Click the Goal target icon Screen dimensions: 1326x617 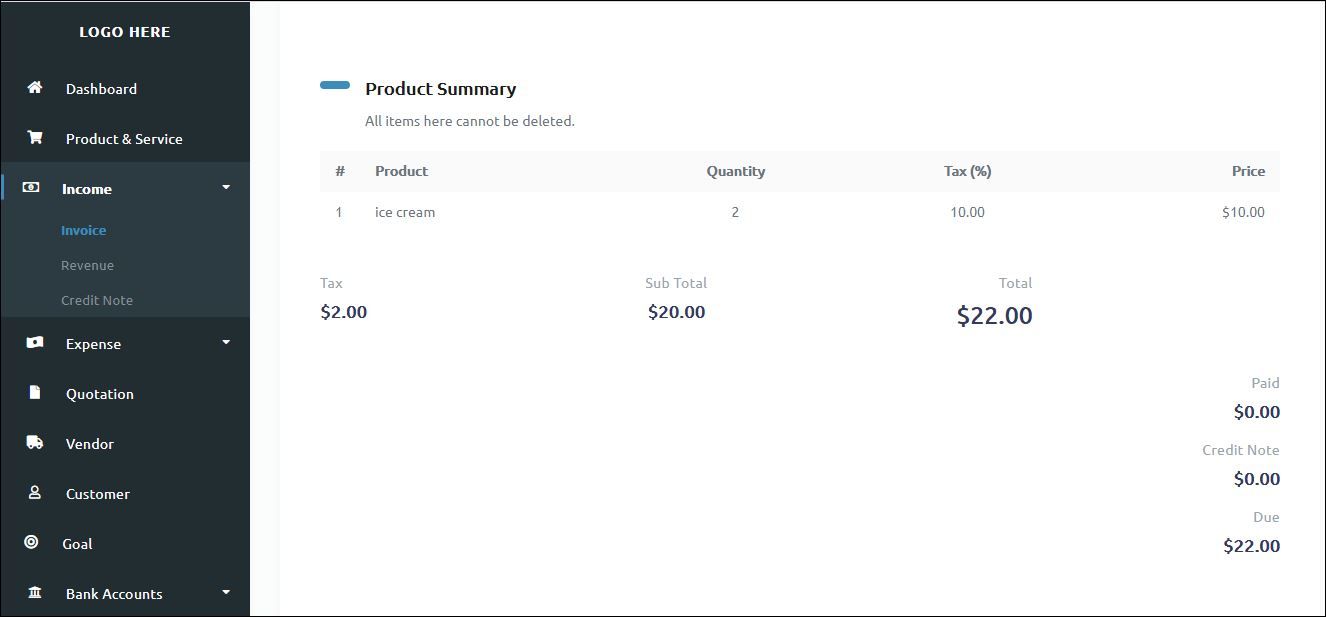[31, 543]
